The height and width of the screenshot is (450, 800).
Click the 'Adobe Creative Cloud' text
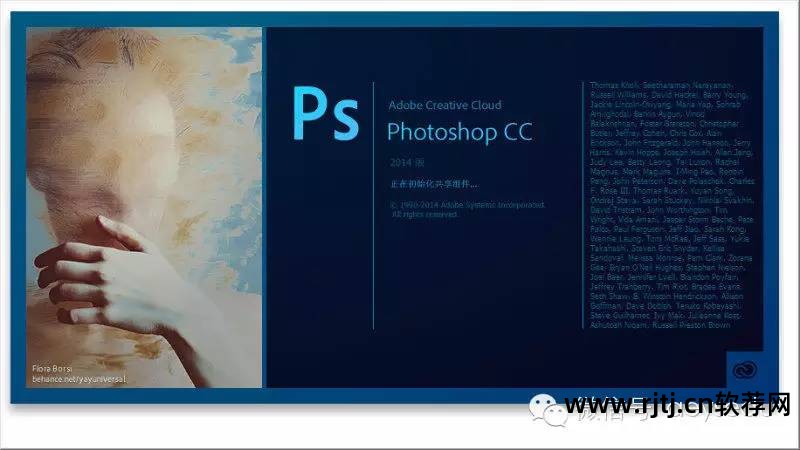[x=445, y=105]
